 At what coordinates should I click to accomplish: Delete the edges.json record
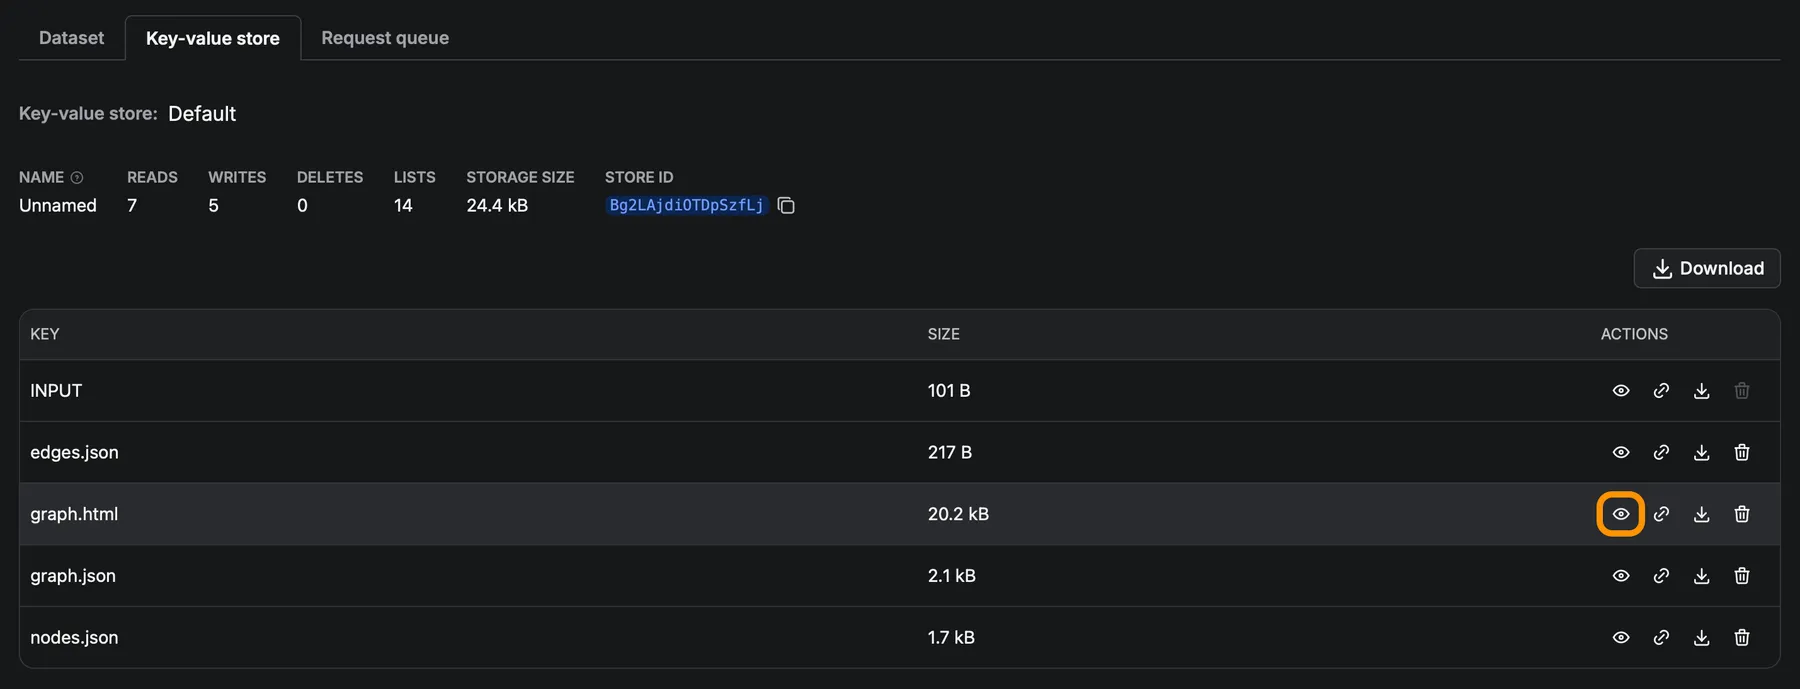(x=1741, y=452)
